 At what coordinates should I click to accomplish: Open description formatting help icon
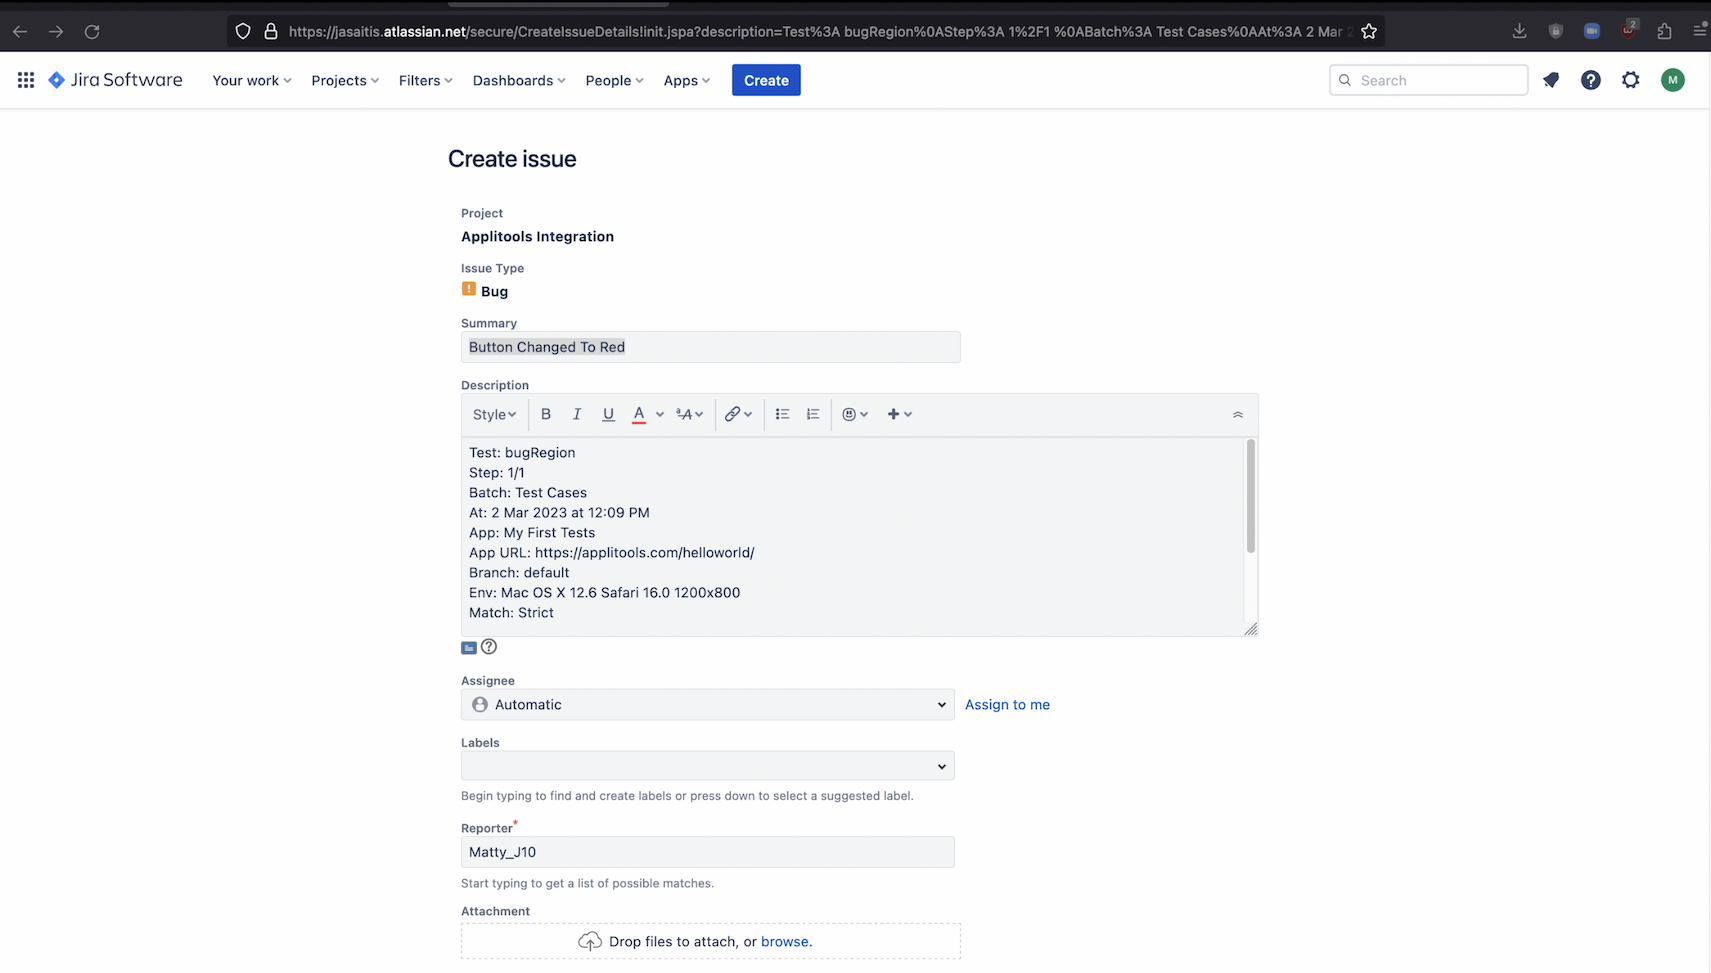coord(489,647)
